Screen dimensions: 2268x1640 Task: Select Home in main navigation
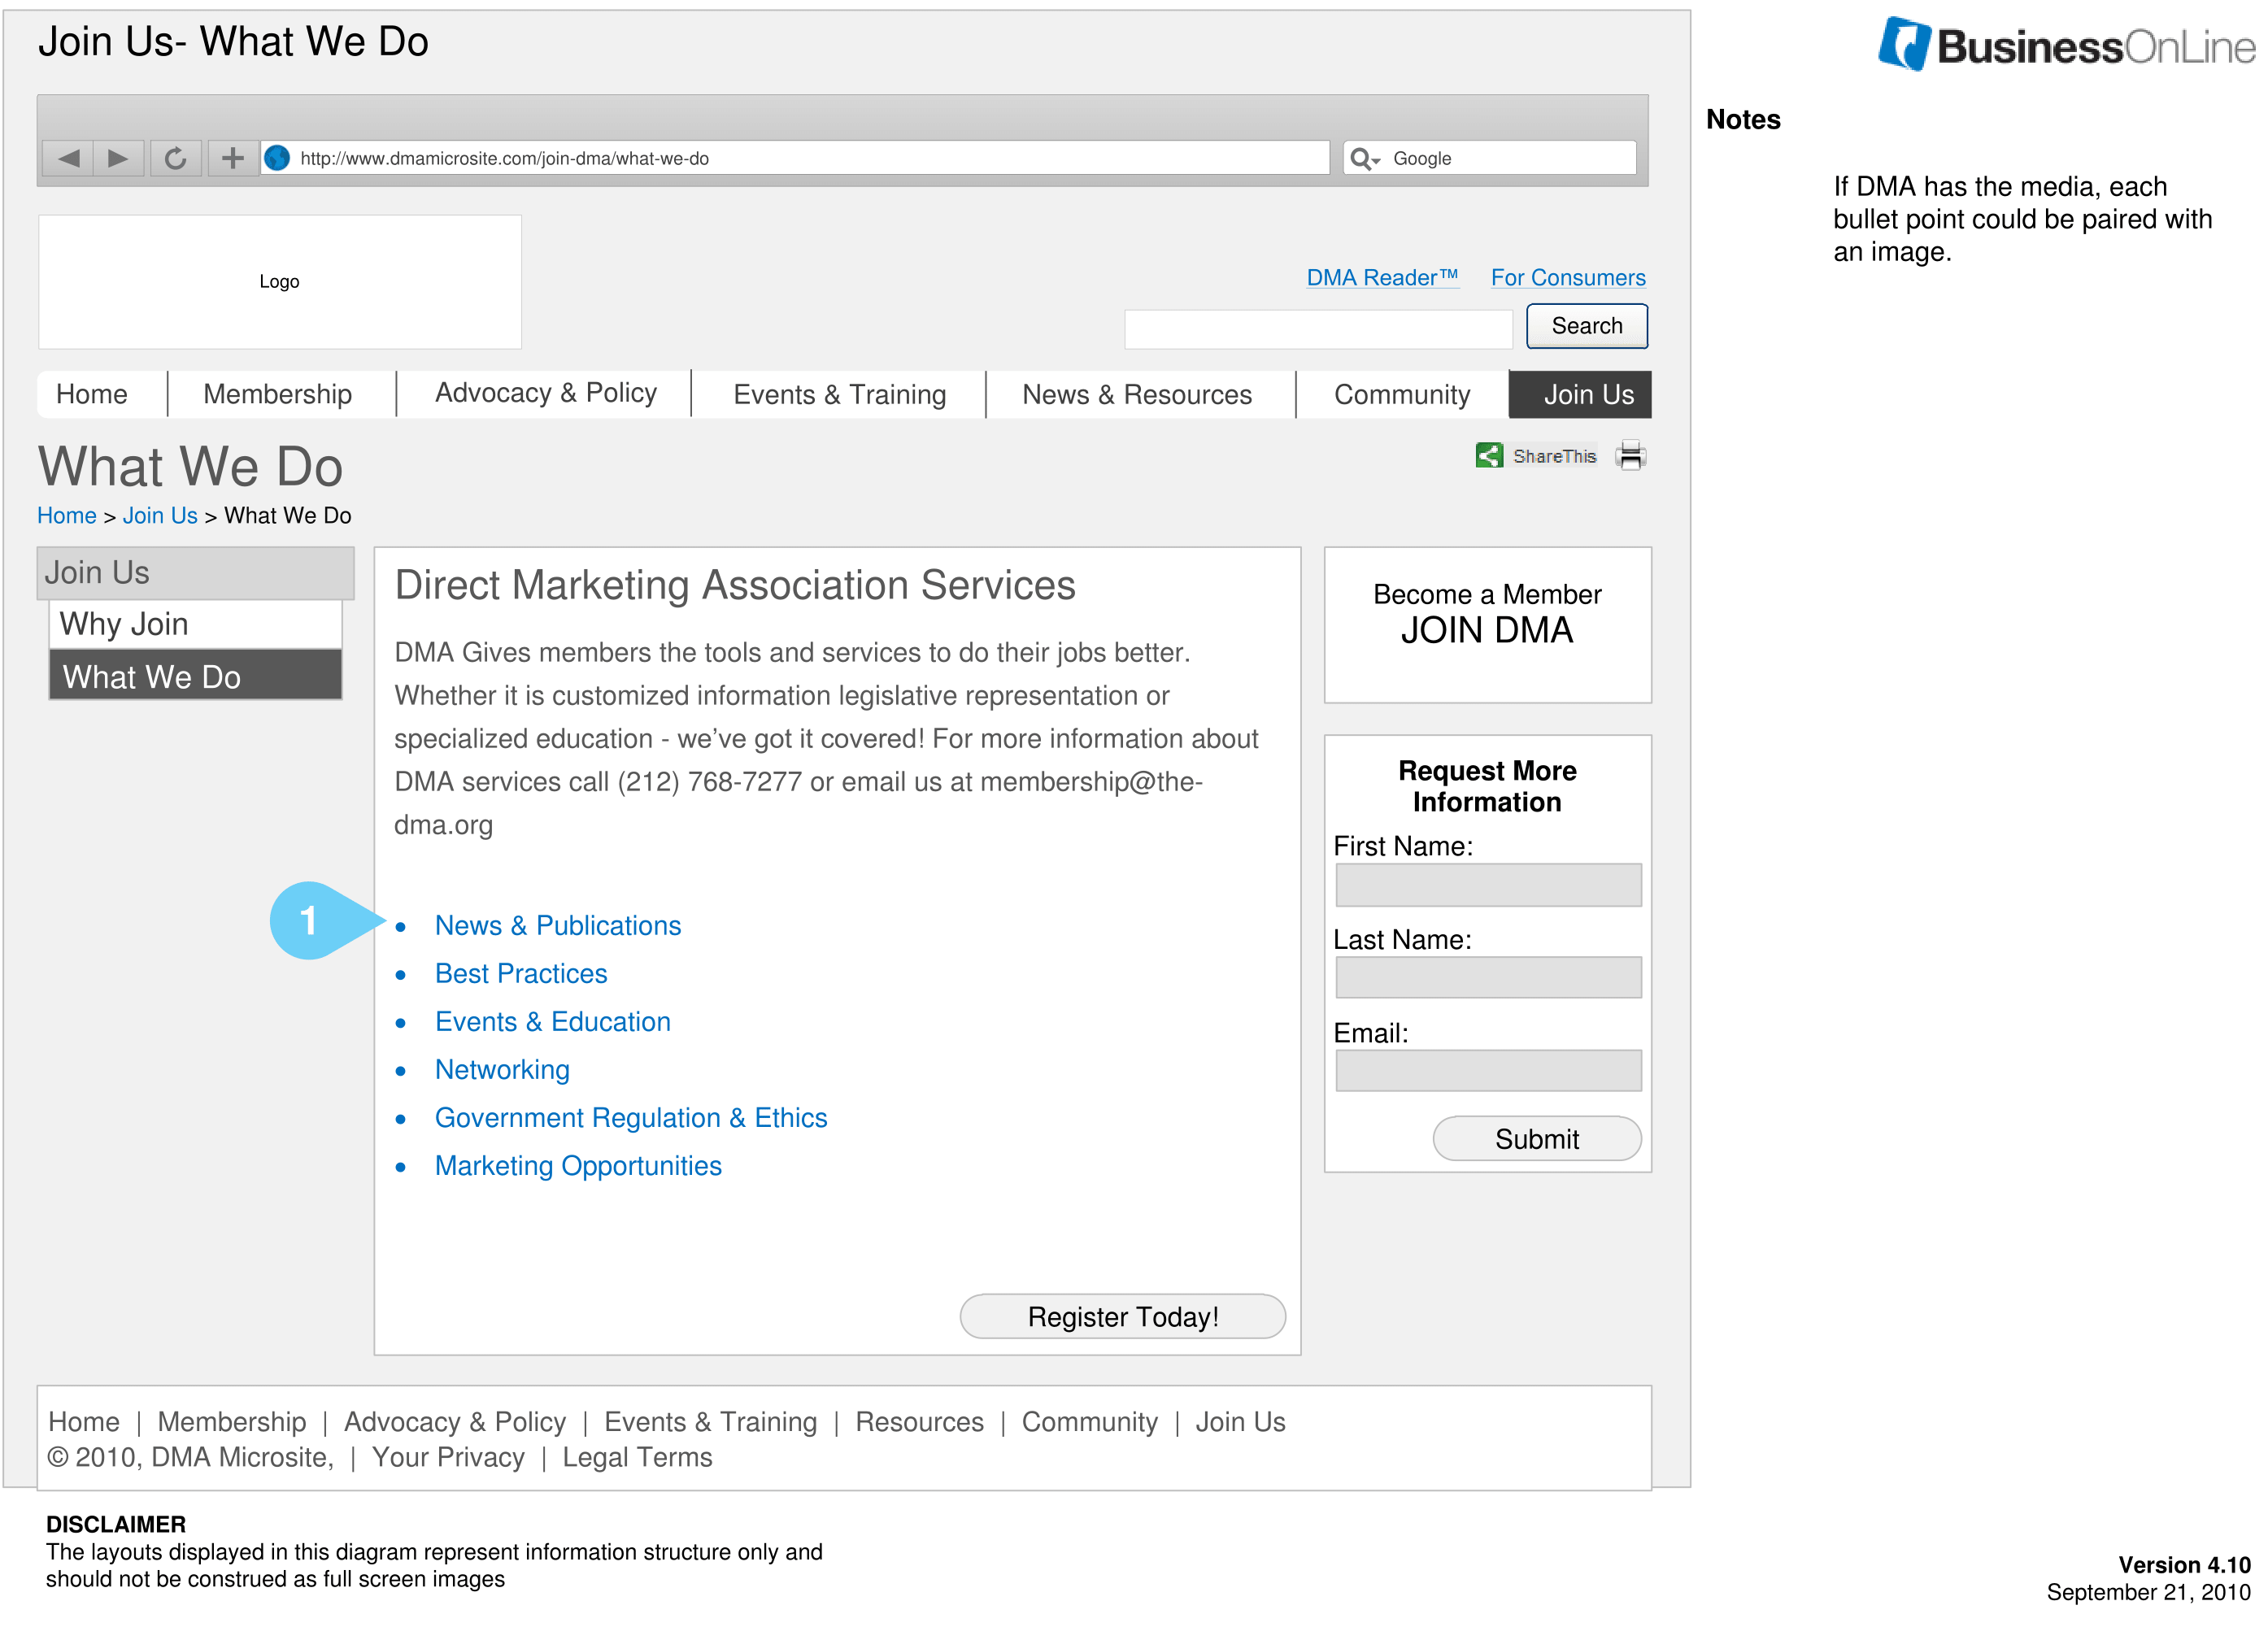click(92, 394)
